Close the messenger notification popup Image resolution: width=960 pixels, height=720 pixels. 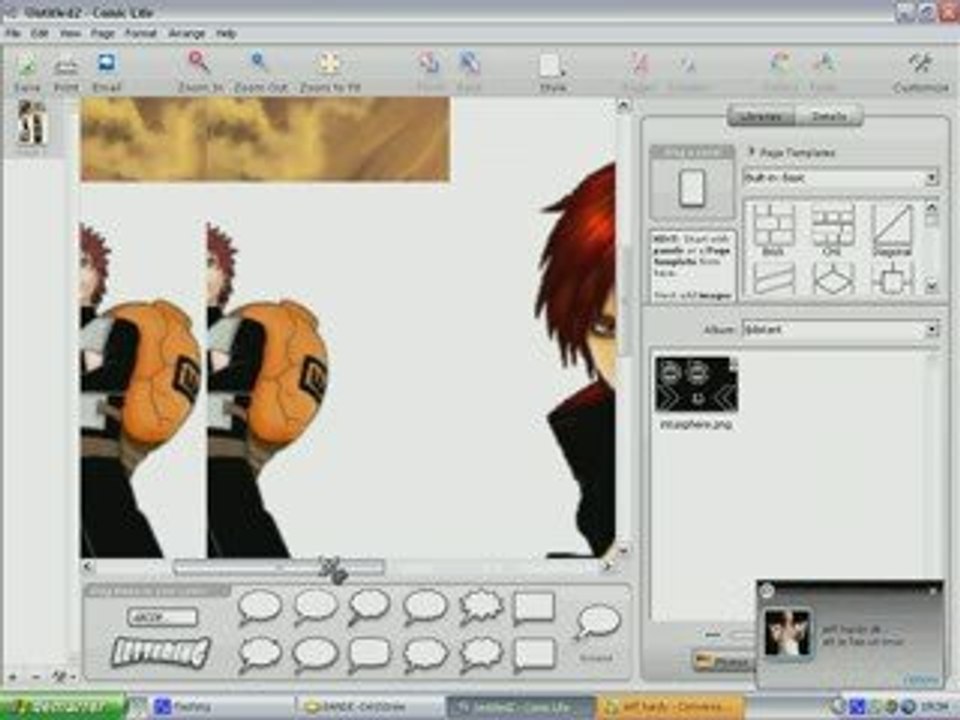coord(932,591)
